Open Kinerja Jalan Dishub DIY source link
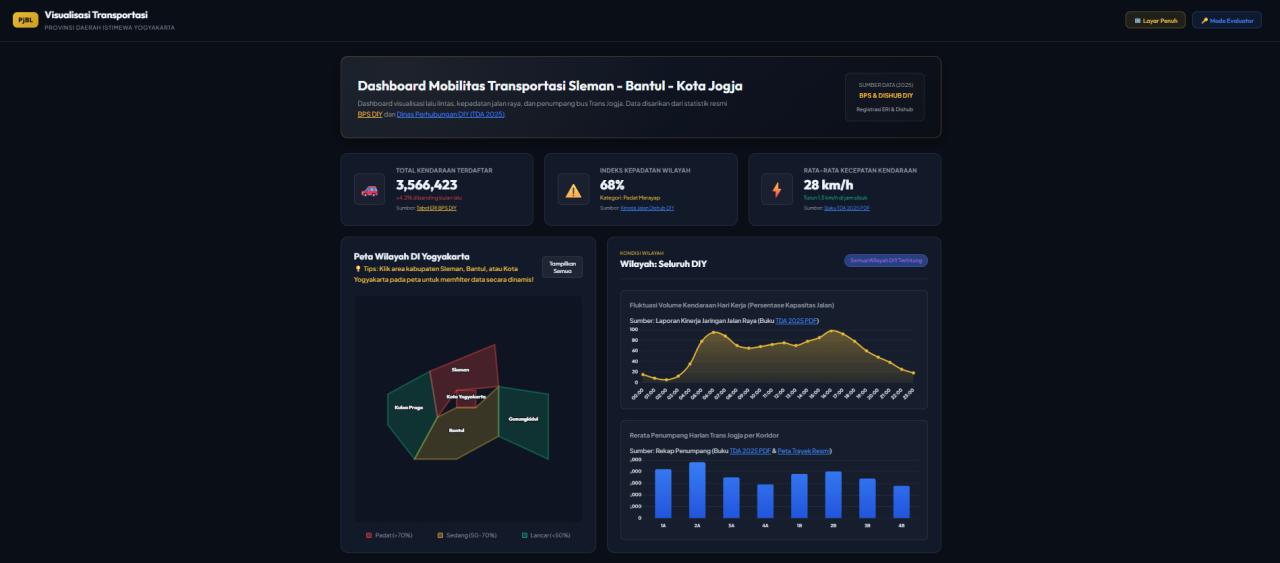This screenshot has width=1280, height=563. point(648,208)
